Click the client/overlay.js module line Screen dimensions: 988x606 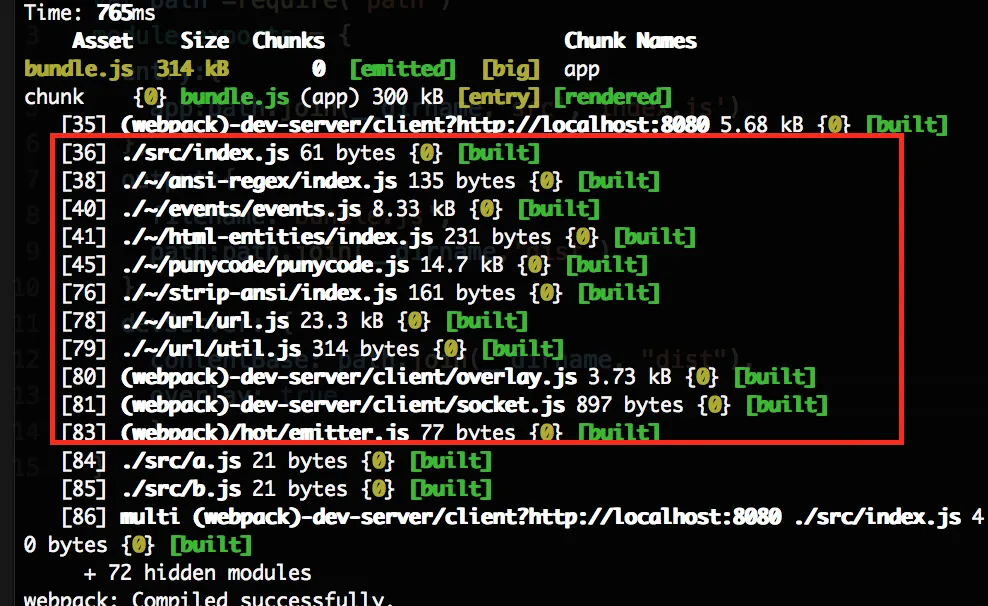click(x=439, y=377)
